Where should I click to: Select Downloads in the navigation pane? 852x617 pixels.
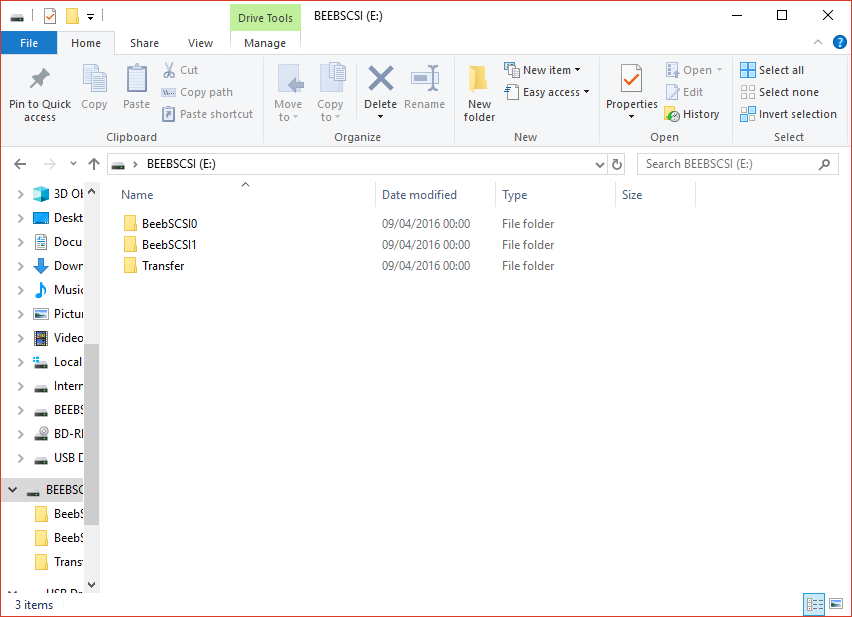[x=57, y=266]
